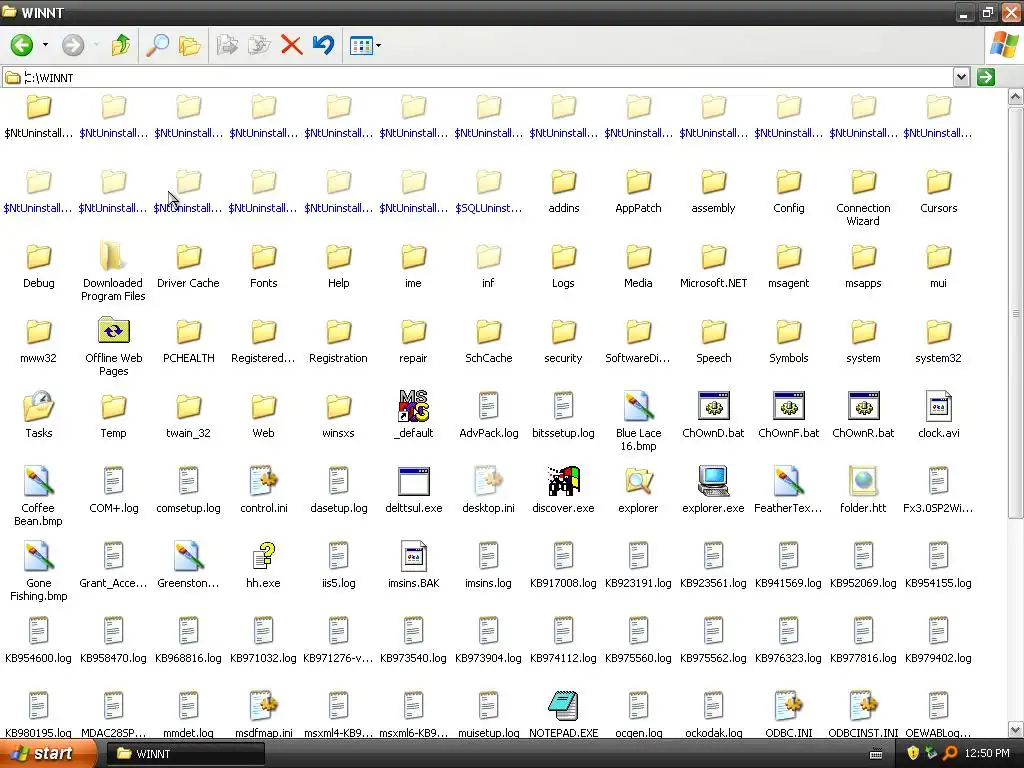The width and height of the screenshot is (1024, 768).
Task: Select the Fonts folder
Action: [x=263, y=266]
